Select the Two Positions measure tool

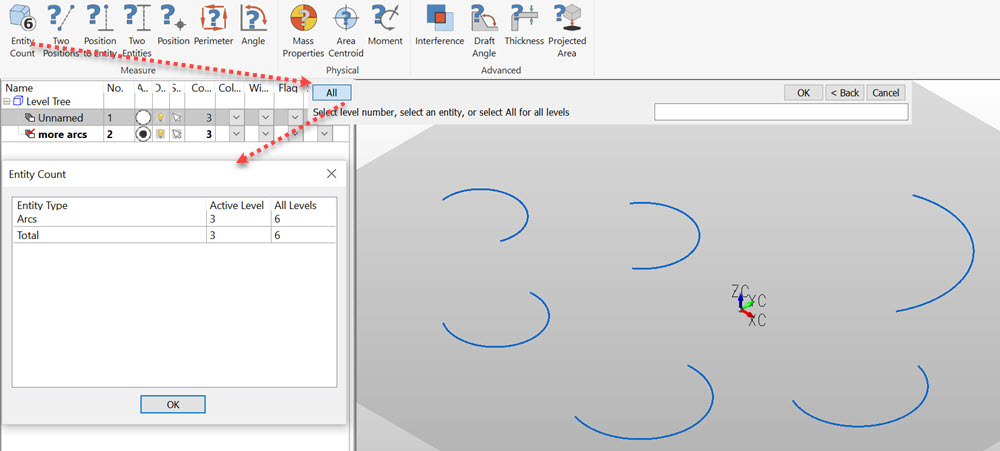pos(61,31)
